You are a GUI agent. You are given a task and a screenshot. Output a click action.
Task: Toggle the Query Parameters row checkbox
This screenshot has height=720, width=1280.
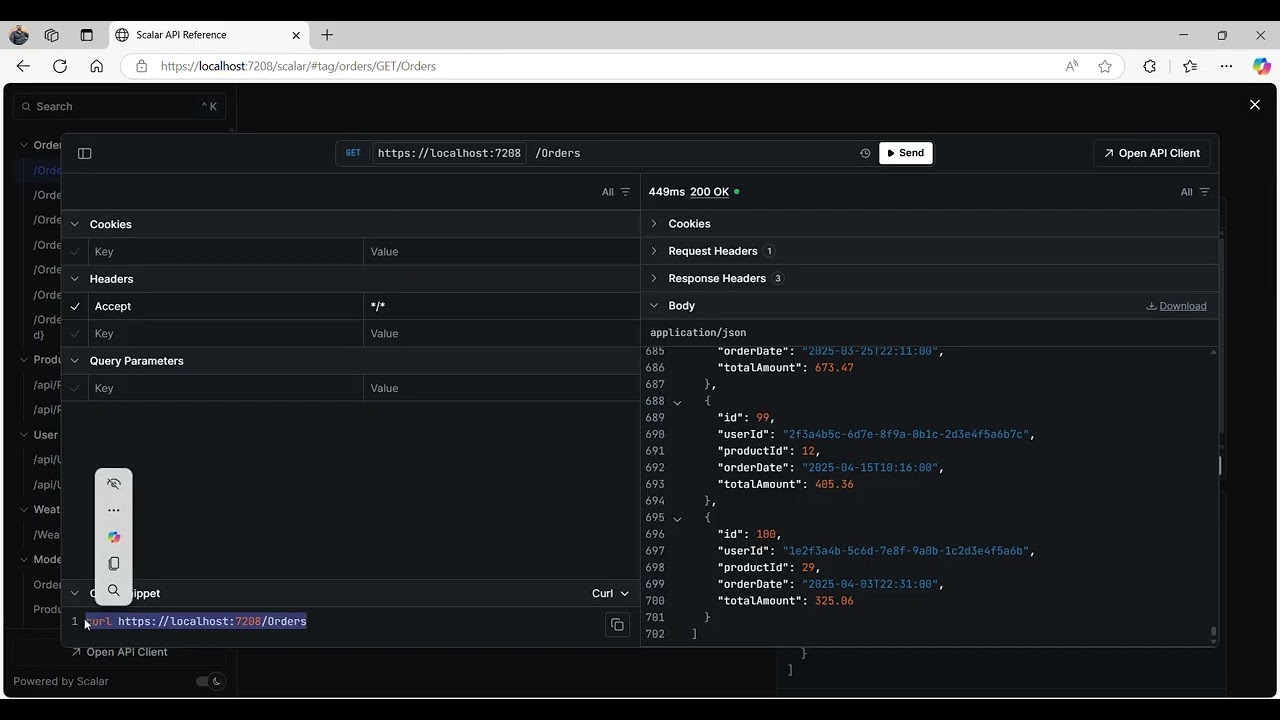pos(75,388)
